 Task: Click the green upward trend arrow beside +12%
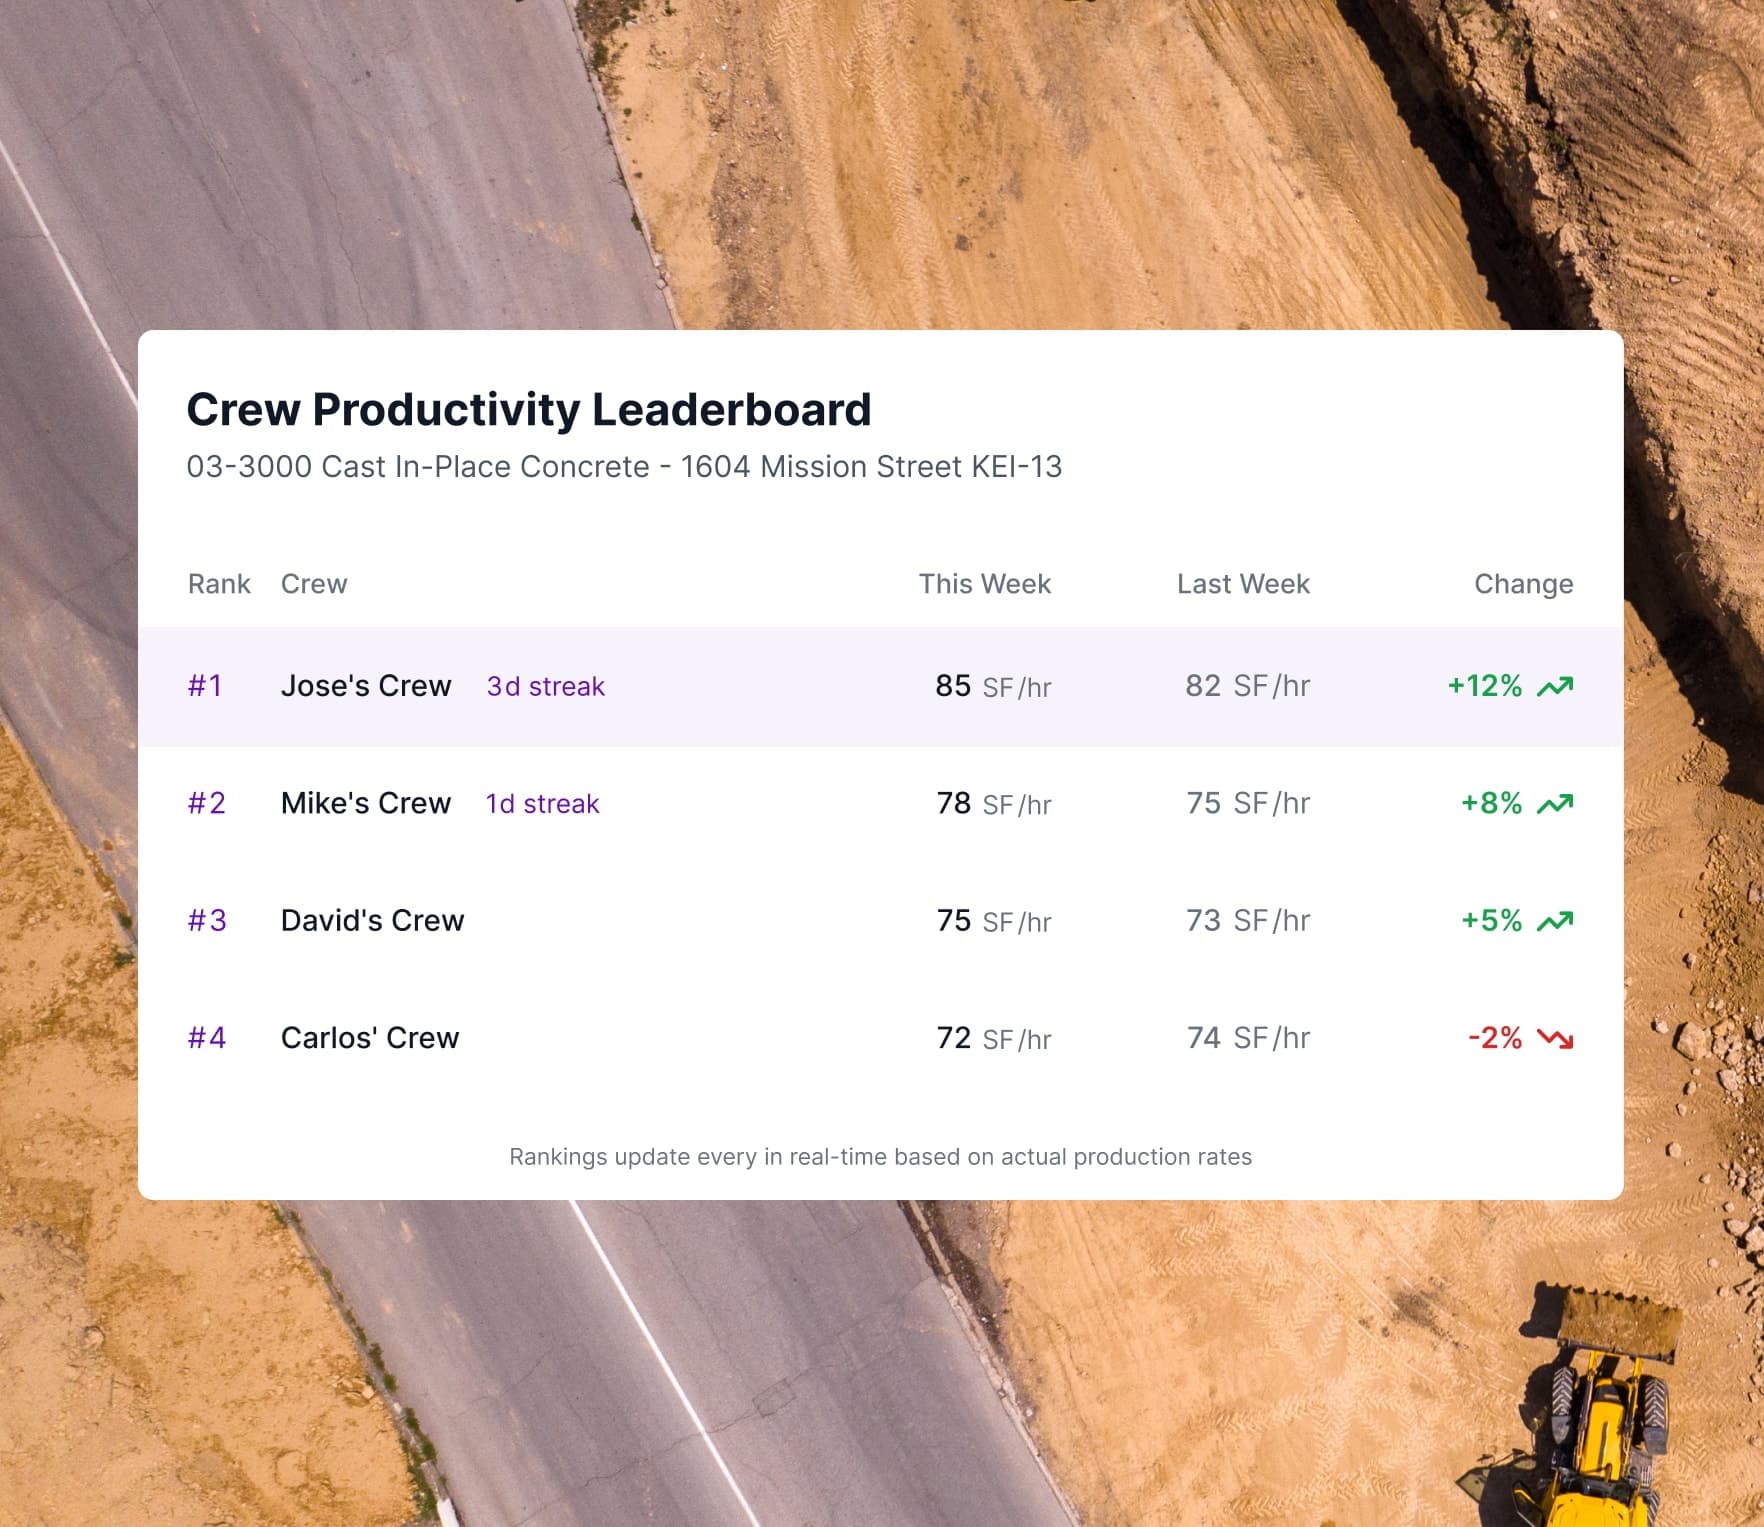coord(1554,686)
